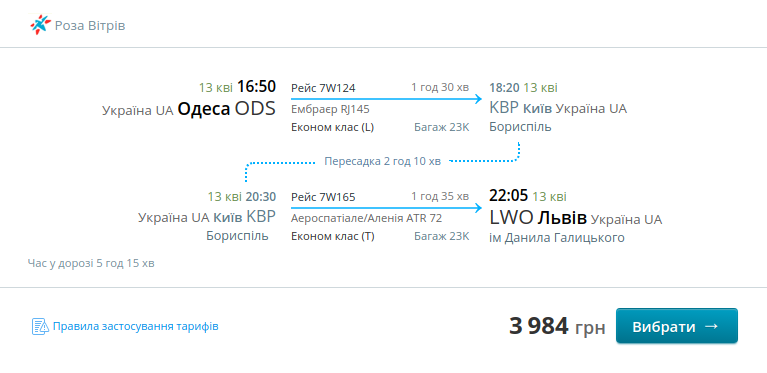Click the Ембраєр RJ145 aircraft label
Screen dimensions: 767x373
[x=330, y=110]
